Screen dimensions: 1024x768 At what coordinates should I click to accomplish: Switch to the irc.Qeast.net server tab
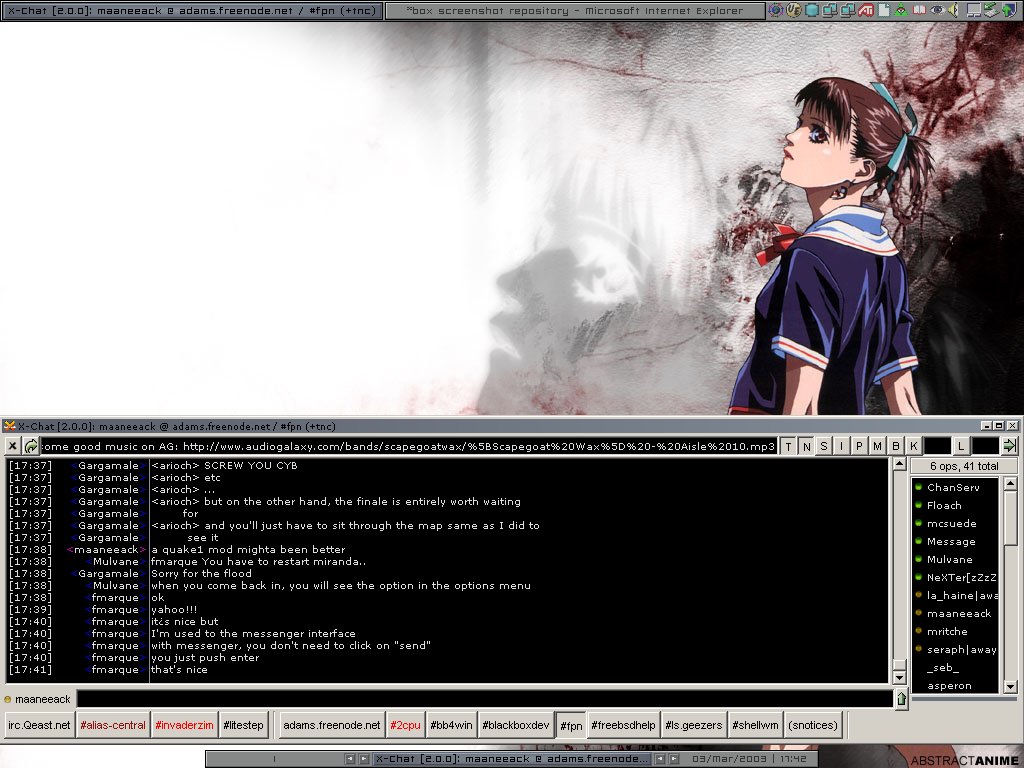(39, 725)
